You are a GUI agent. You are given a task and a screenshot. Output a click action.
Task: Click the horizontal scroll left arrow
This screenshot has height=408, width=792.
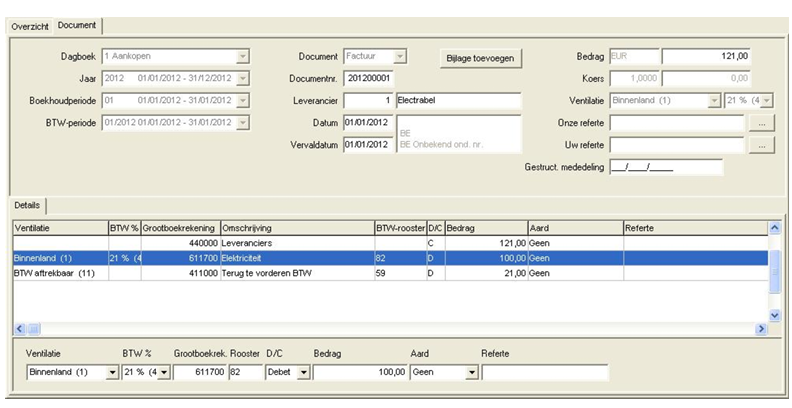pyautogui.click(x=20, y=329)
